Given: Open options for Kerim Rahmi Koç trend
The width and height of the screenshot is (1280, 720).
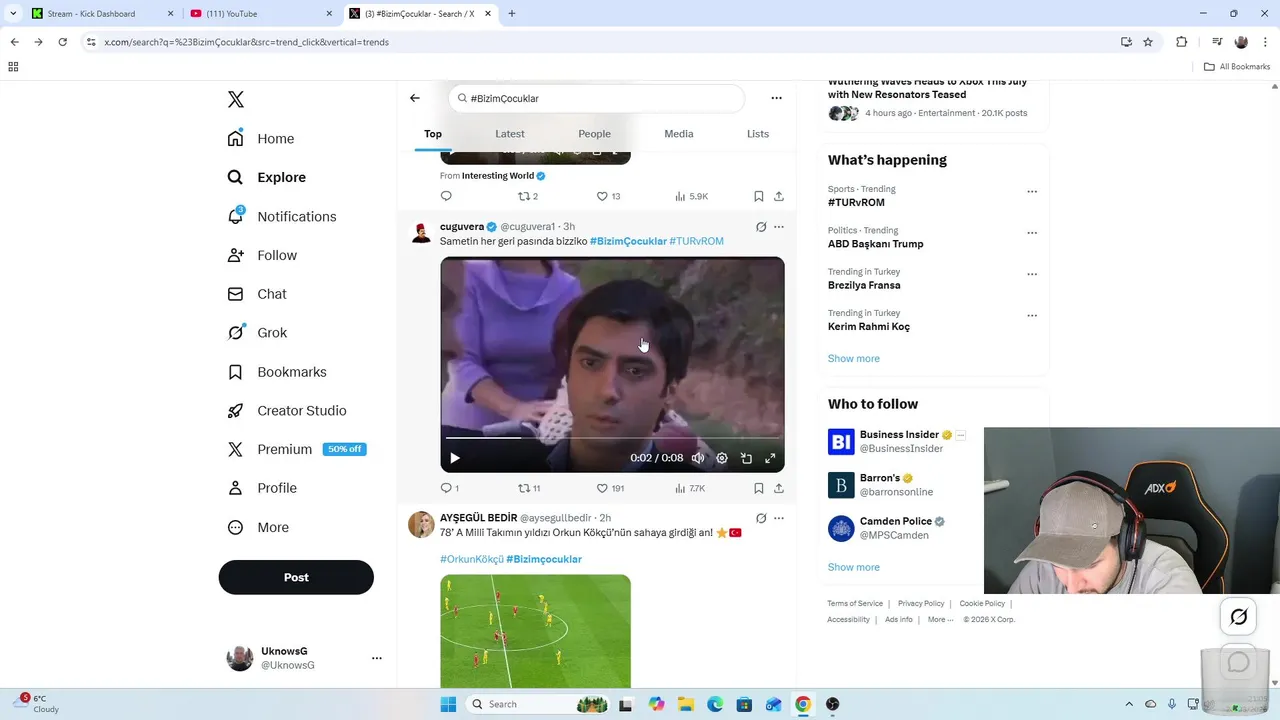Looking at the screenshot, I should [1032, 315].
